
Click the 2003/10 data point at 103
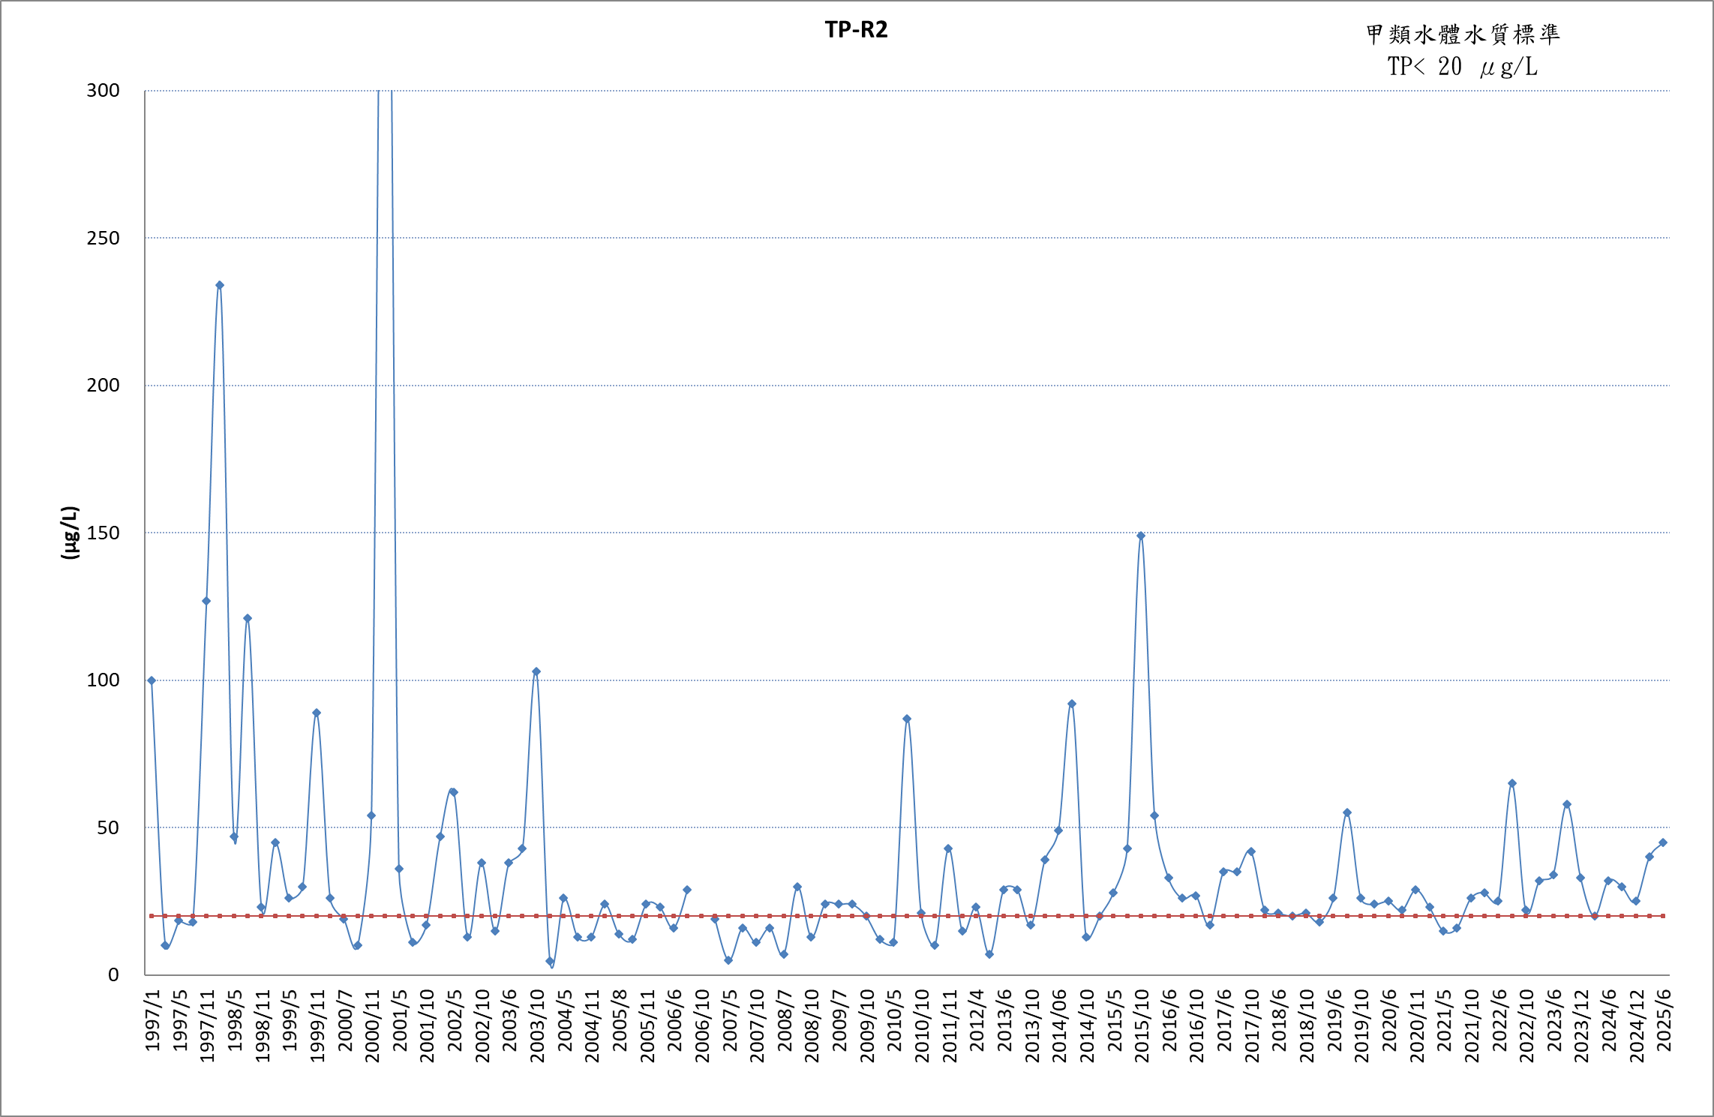click(x=536, y=672)
